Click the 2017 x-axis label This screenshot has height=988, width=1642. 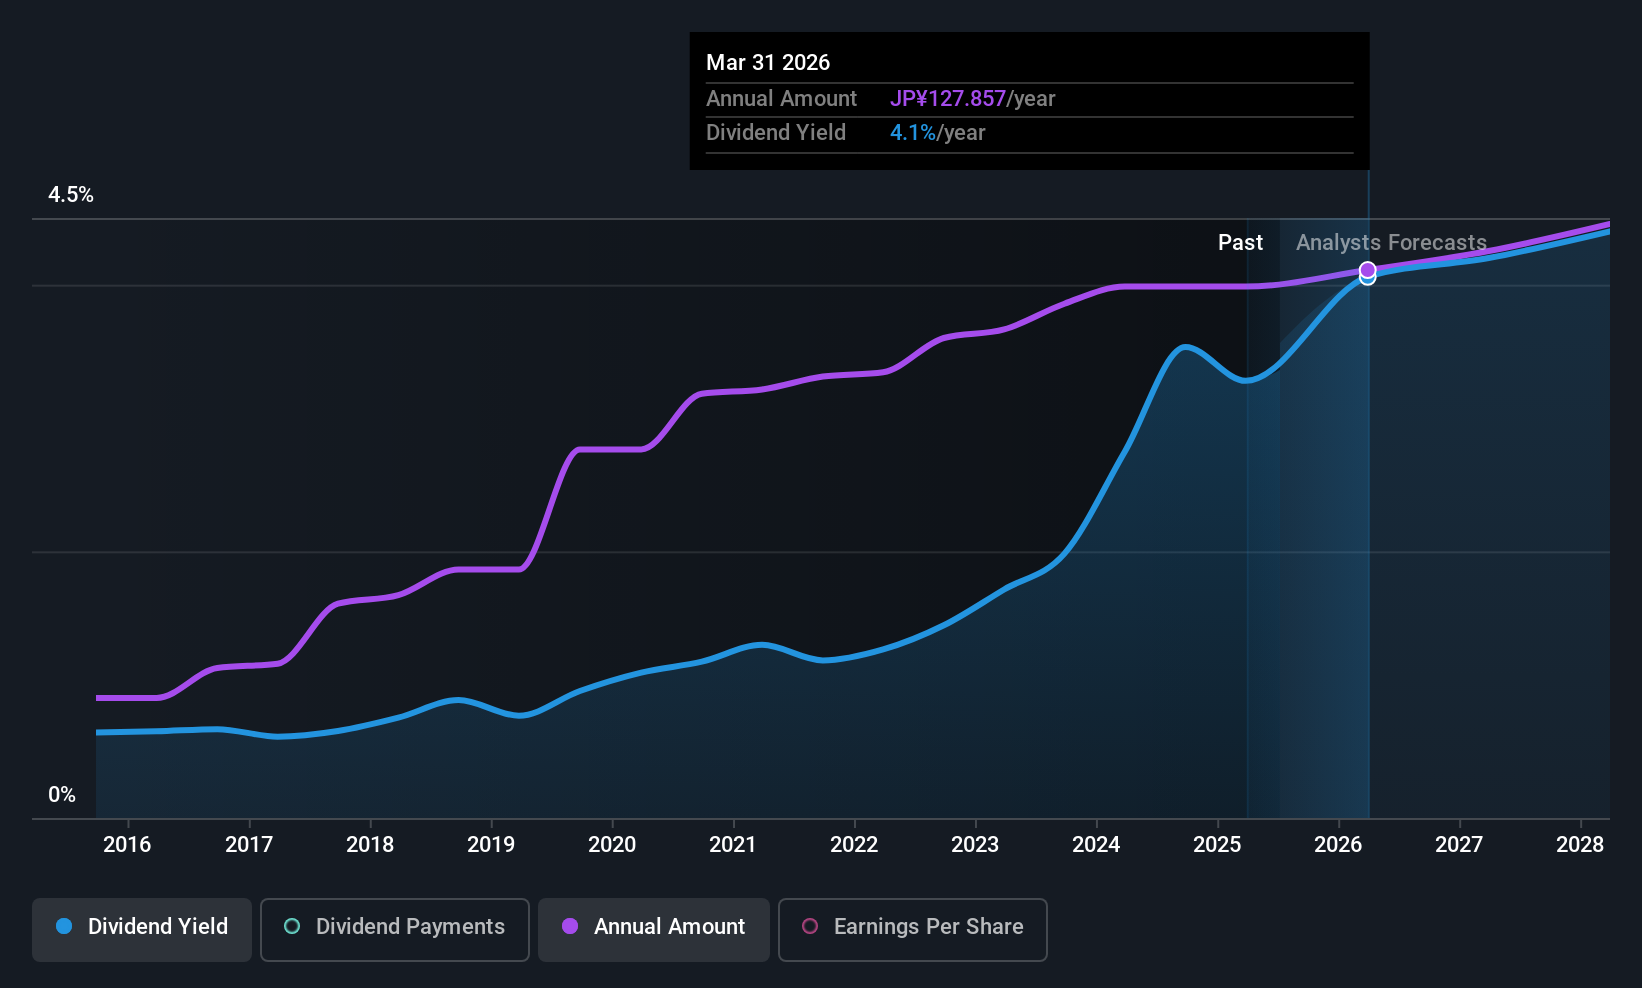click(249, 845)
